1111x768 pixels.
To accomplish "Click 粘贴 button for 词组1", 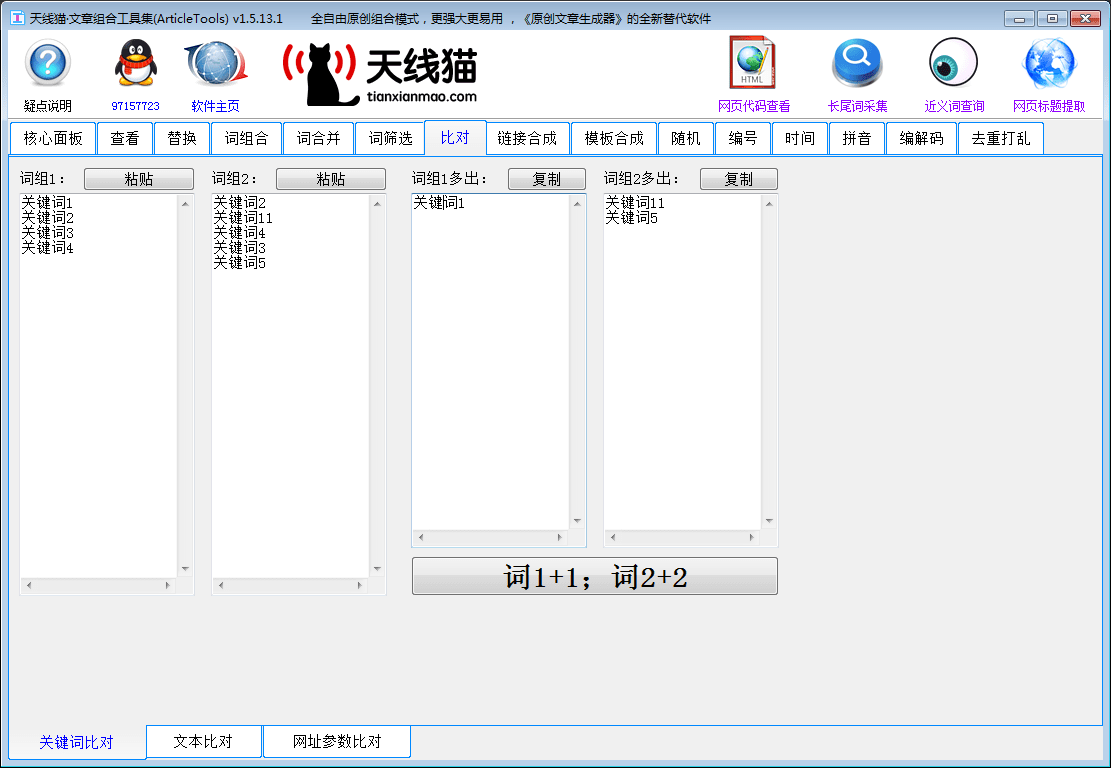I will 139,179.
